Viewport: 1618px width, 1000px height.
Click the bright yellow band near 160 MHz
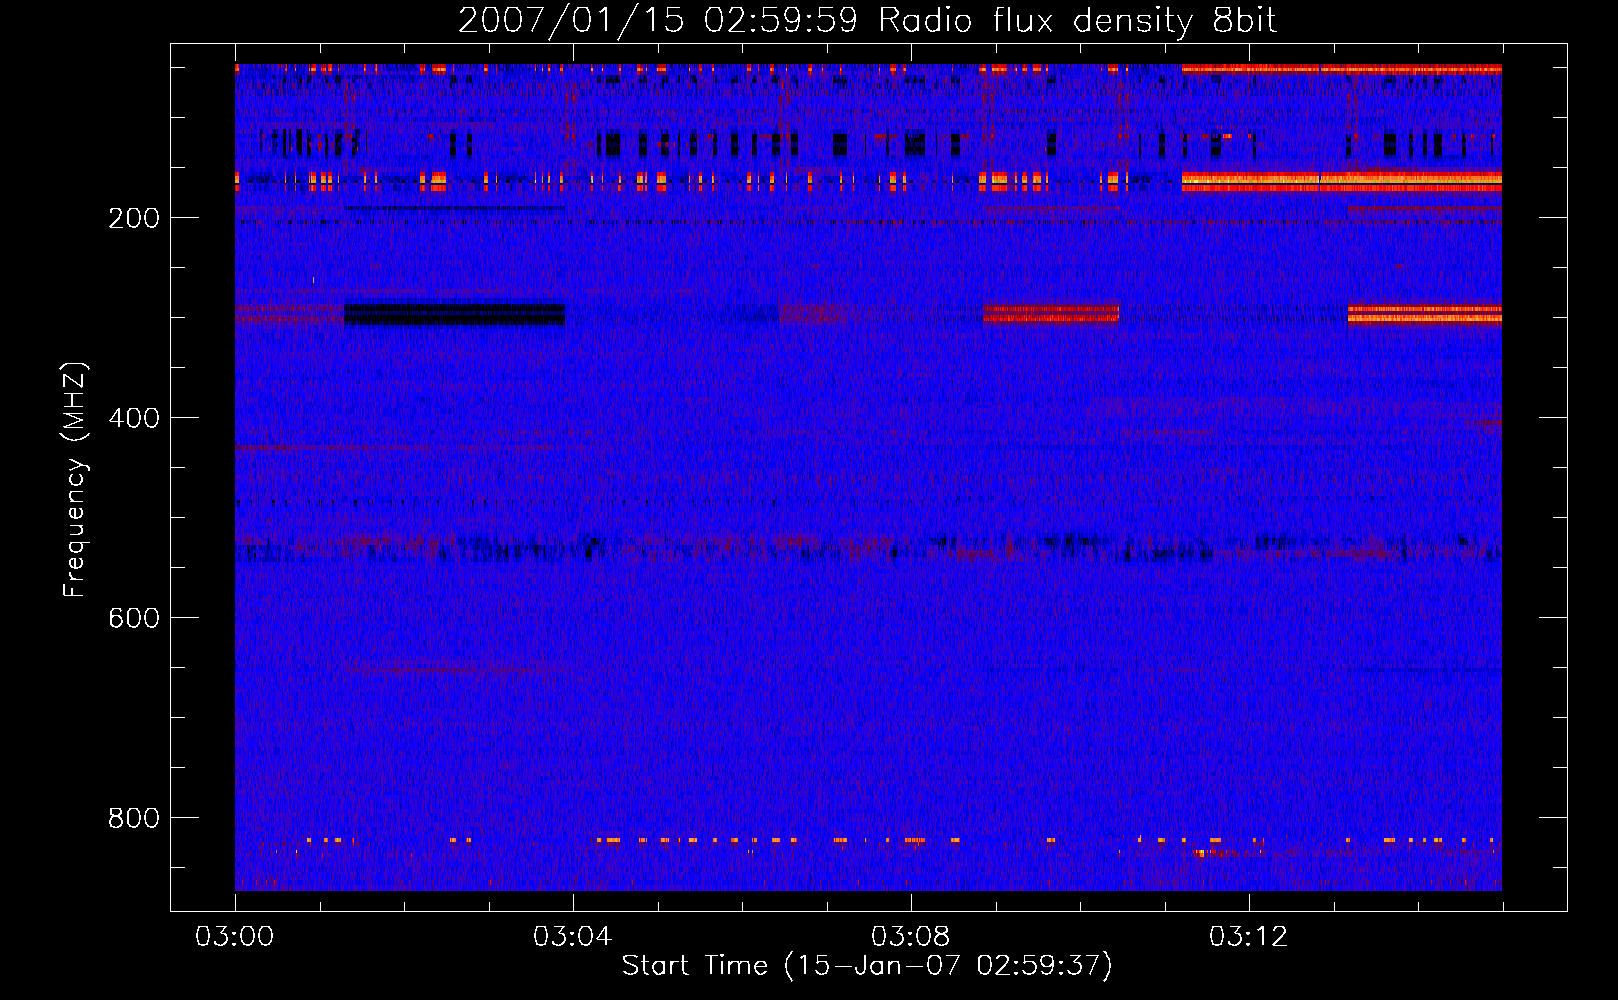1341,181
